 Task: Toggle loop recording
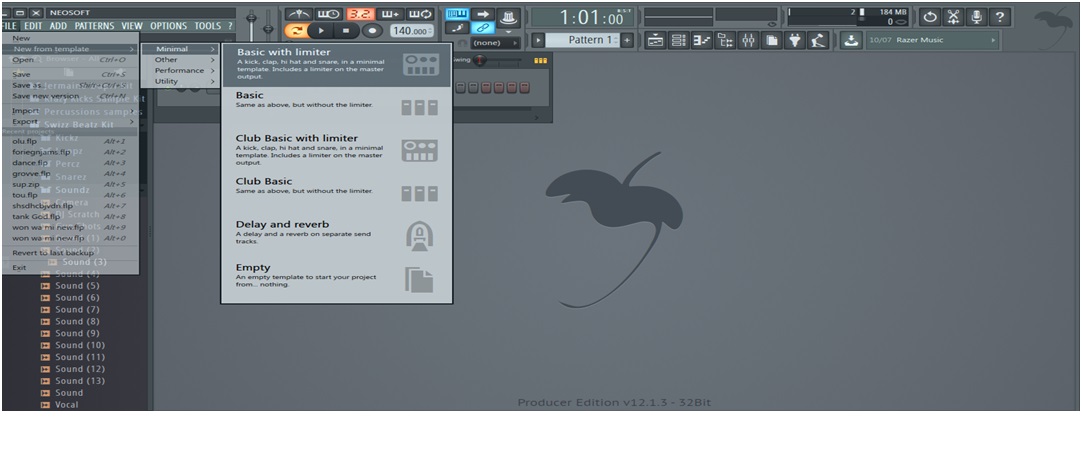420,14
